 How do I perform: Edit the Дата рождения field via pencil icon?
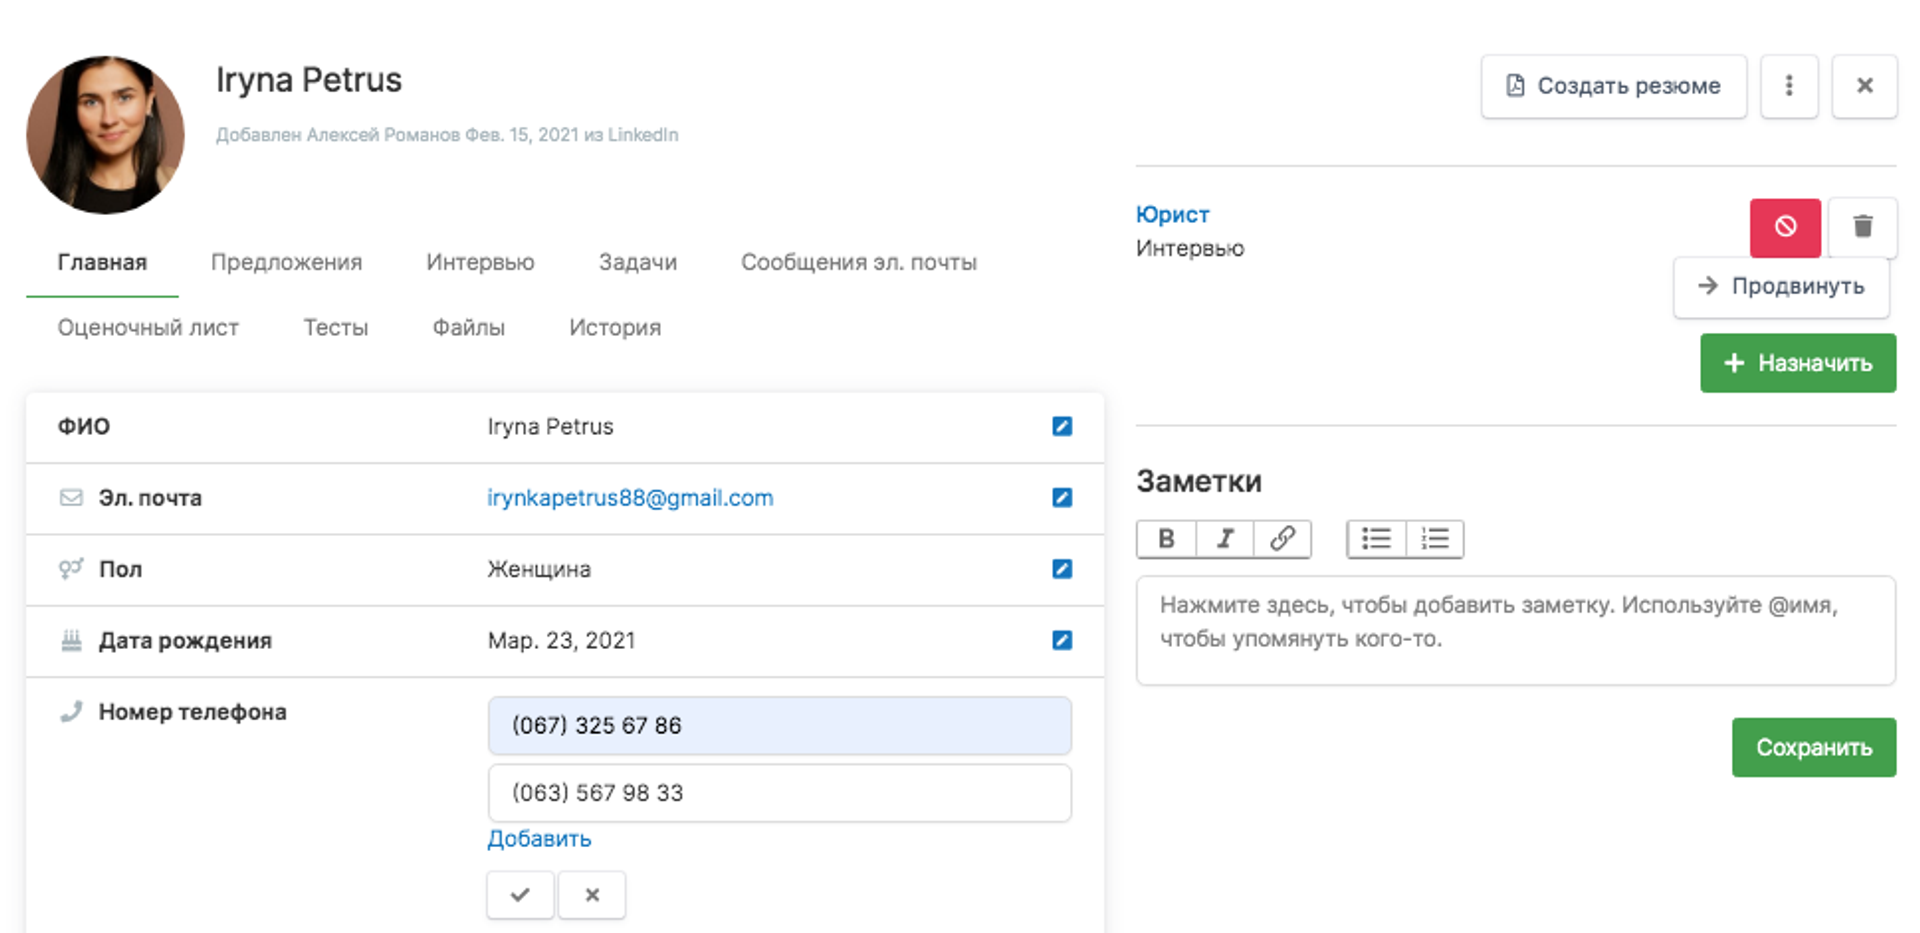(1062, 640)
